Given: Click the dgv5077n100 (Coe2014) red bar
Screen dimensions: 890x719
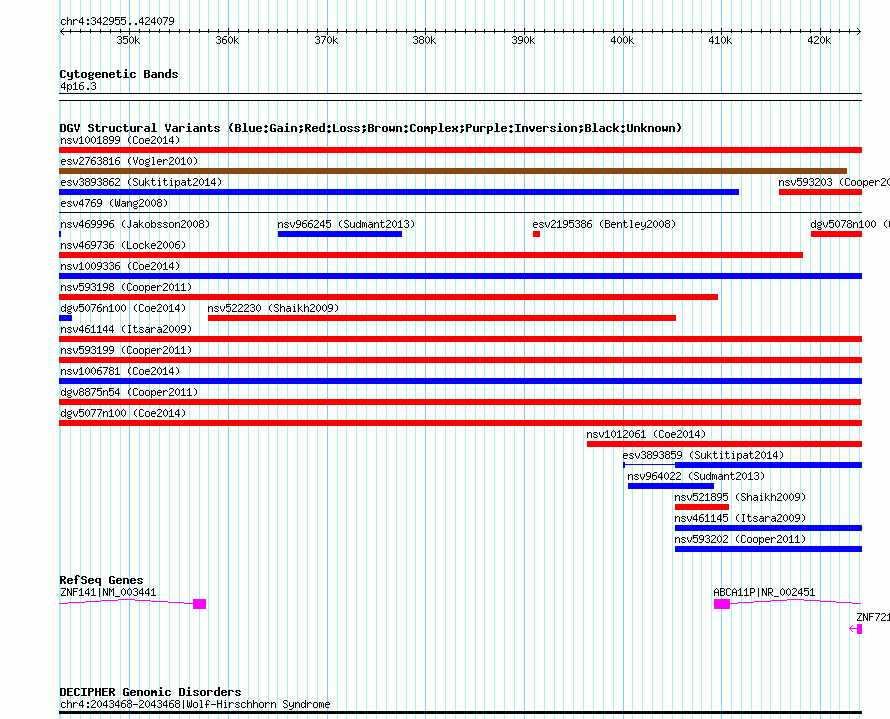Looking at the screenshot, I should coord(460,423).
